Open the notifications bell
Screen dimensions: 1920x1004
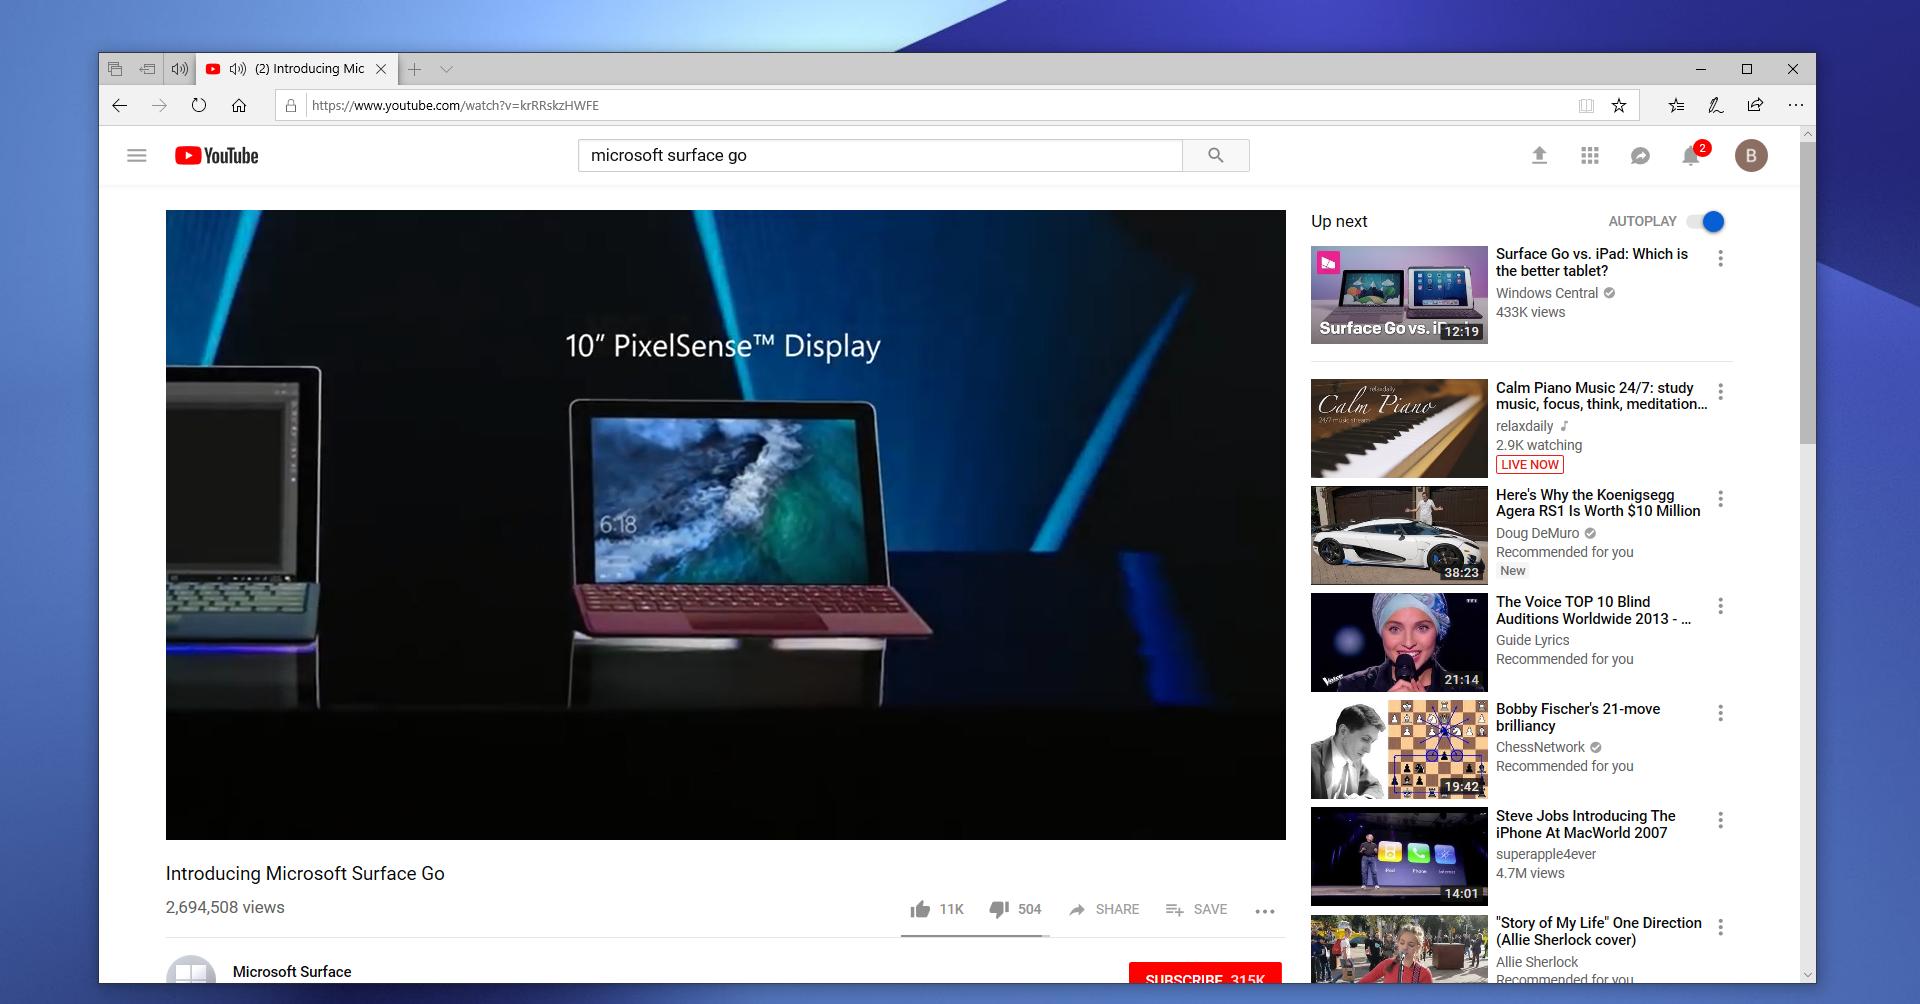coord(1691,155)
